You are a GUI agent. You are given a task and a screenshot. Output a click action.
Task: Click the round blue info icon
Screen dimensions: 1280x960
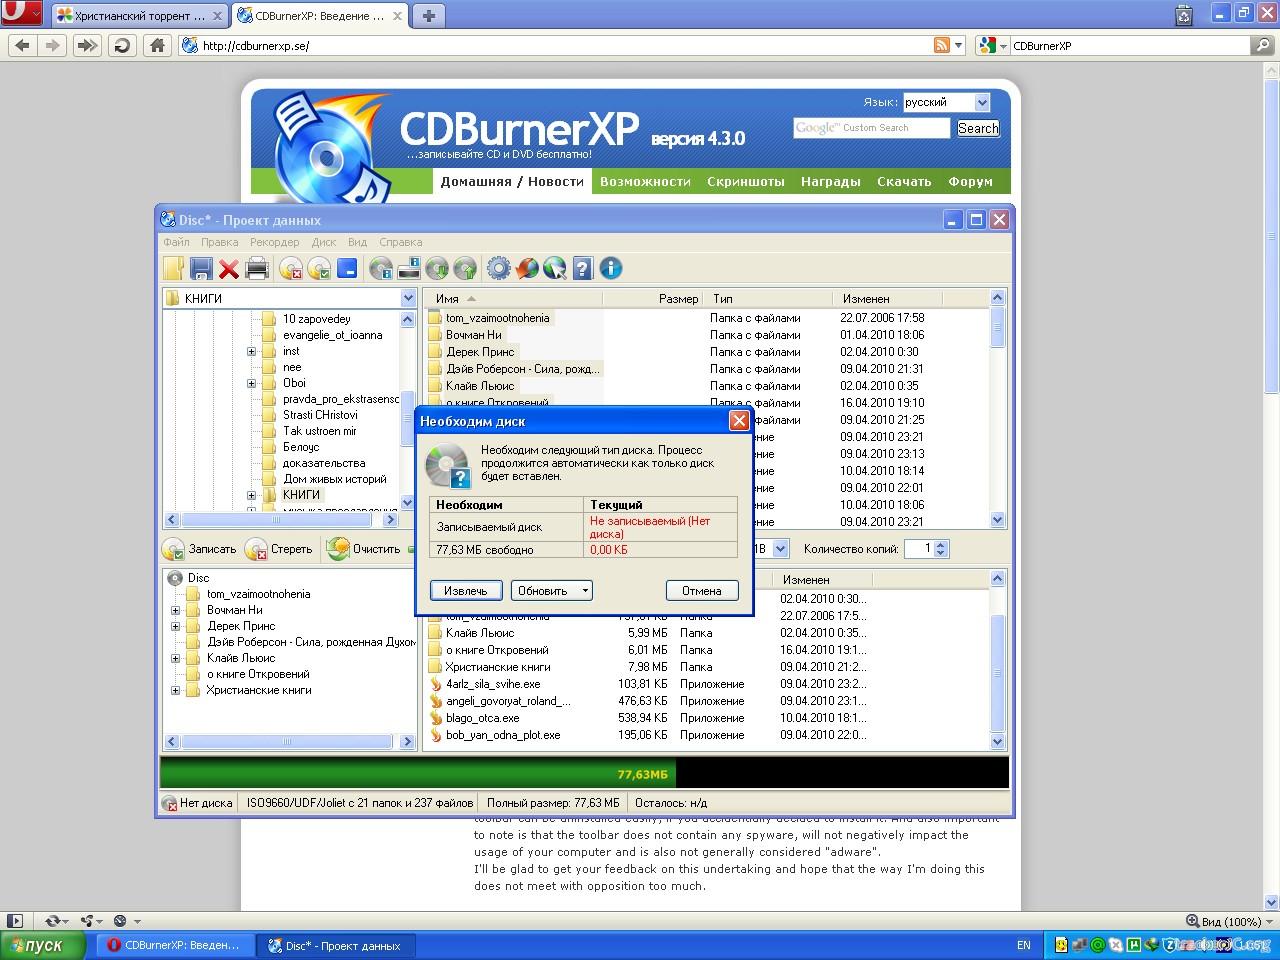pyautogui.click(x=611, y=268)
